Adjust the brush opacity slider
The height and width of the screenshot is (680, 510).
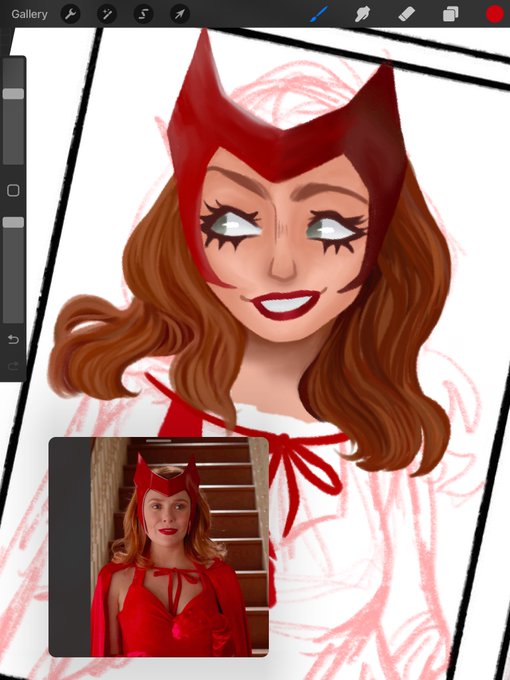pos(13,270)
